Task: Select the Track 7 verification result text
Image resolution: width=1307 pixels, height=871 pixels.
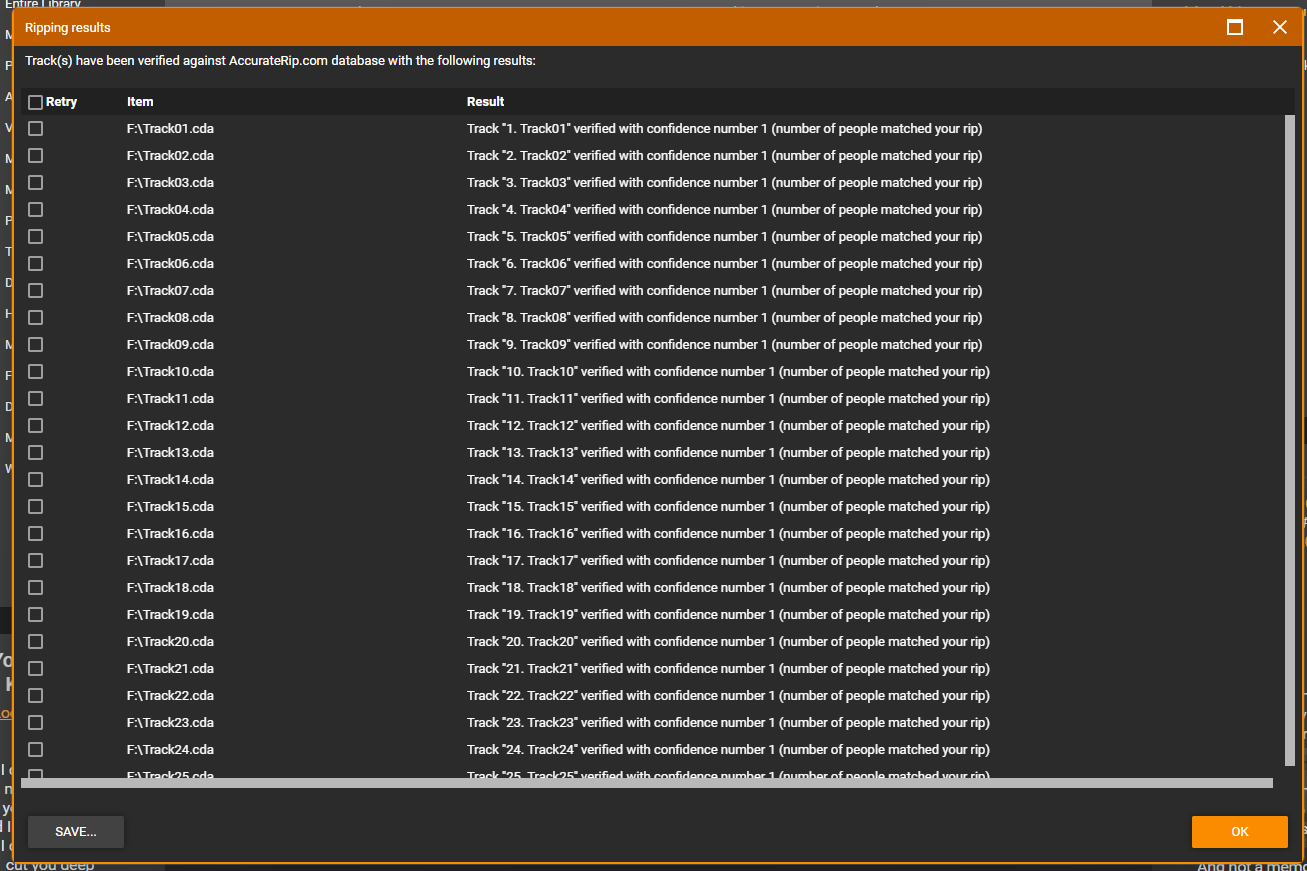Action: click(725, 291)
